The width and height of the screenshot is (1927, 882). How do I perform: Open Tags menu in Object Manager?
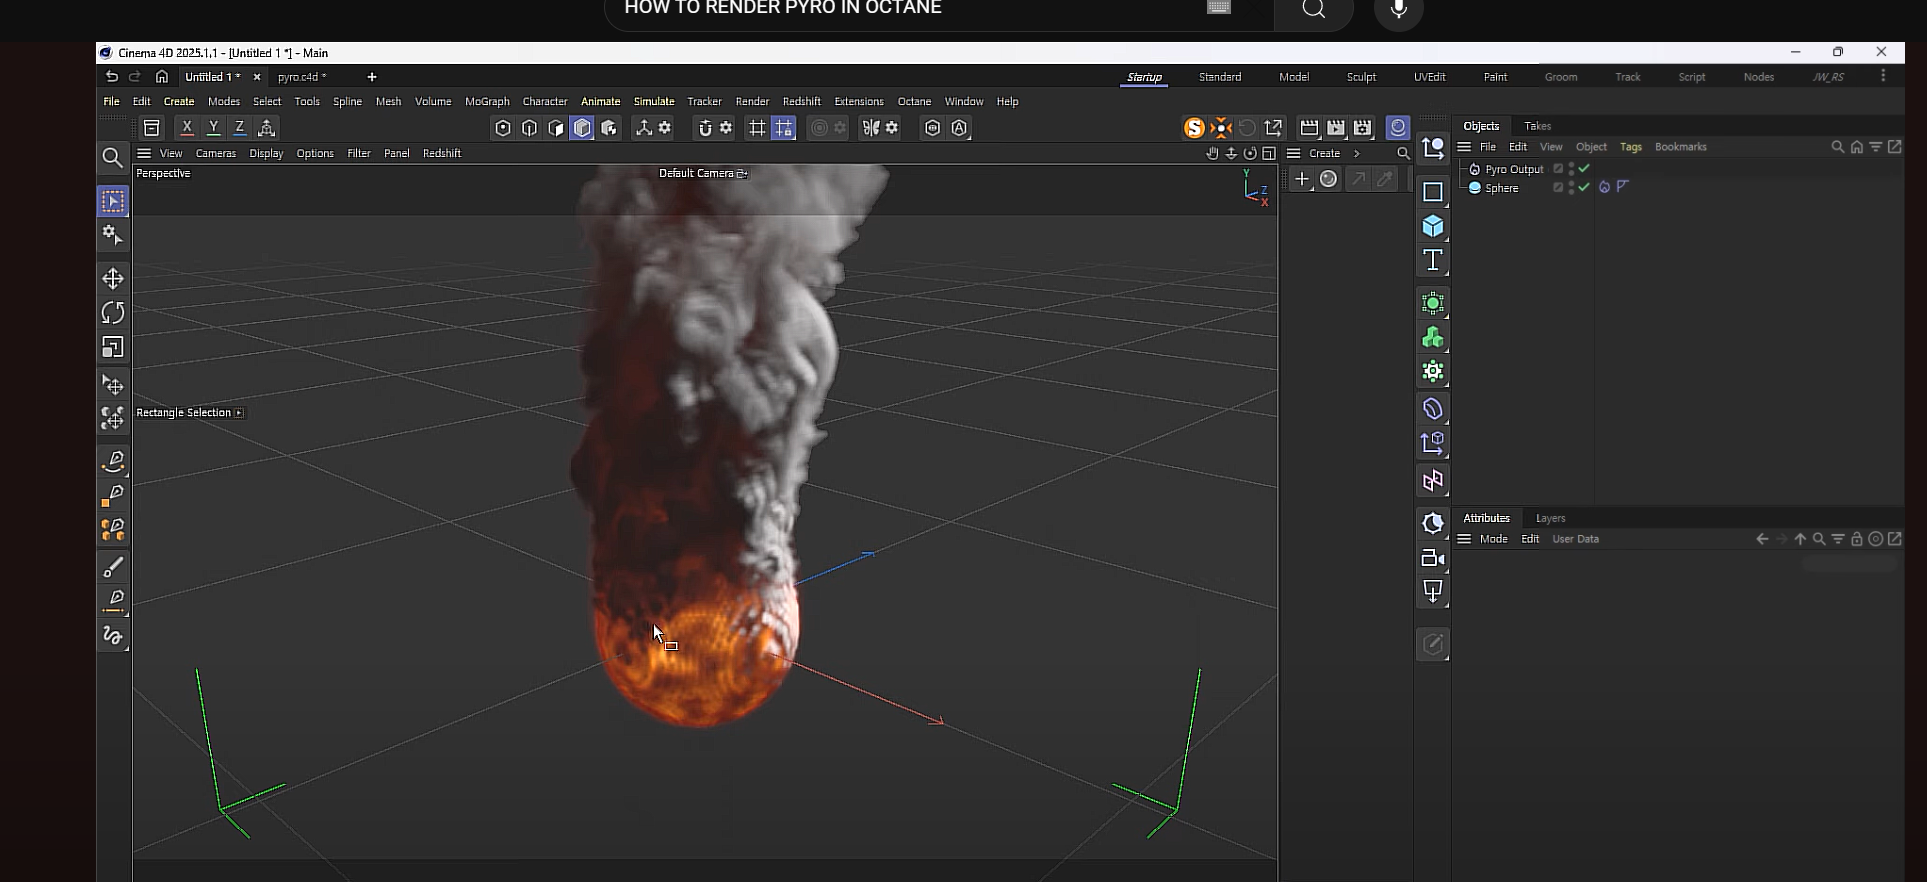[1630, 147]
